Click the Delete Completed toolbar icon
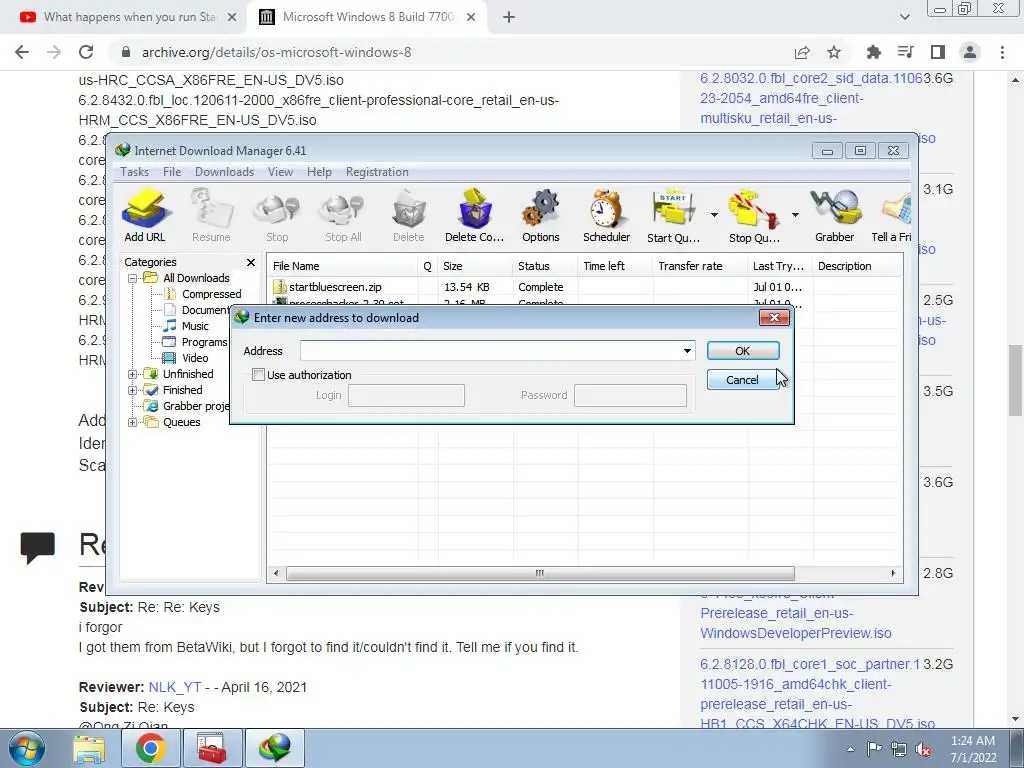 pos(474,216)
